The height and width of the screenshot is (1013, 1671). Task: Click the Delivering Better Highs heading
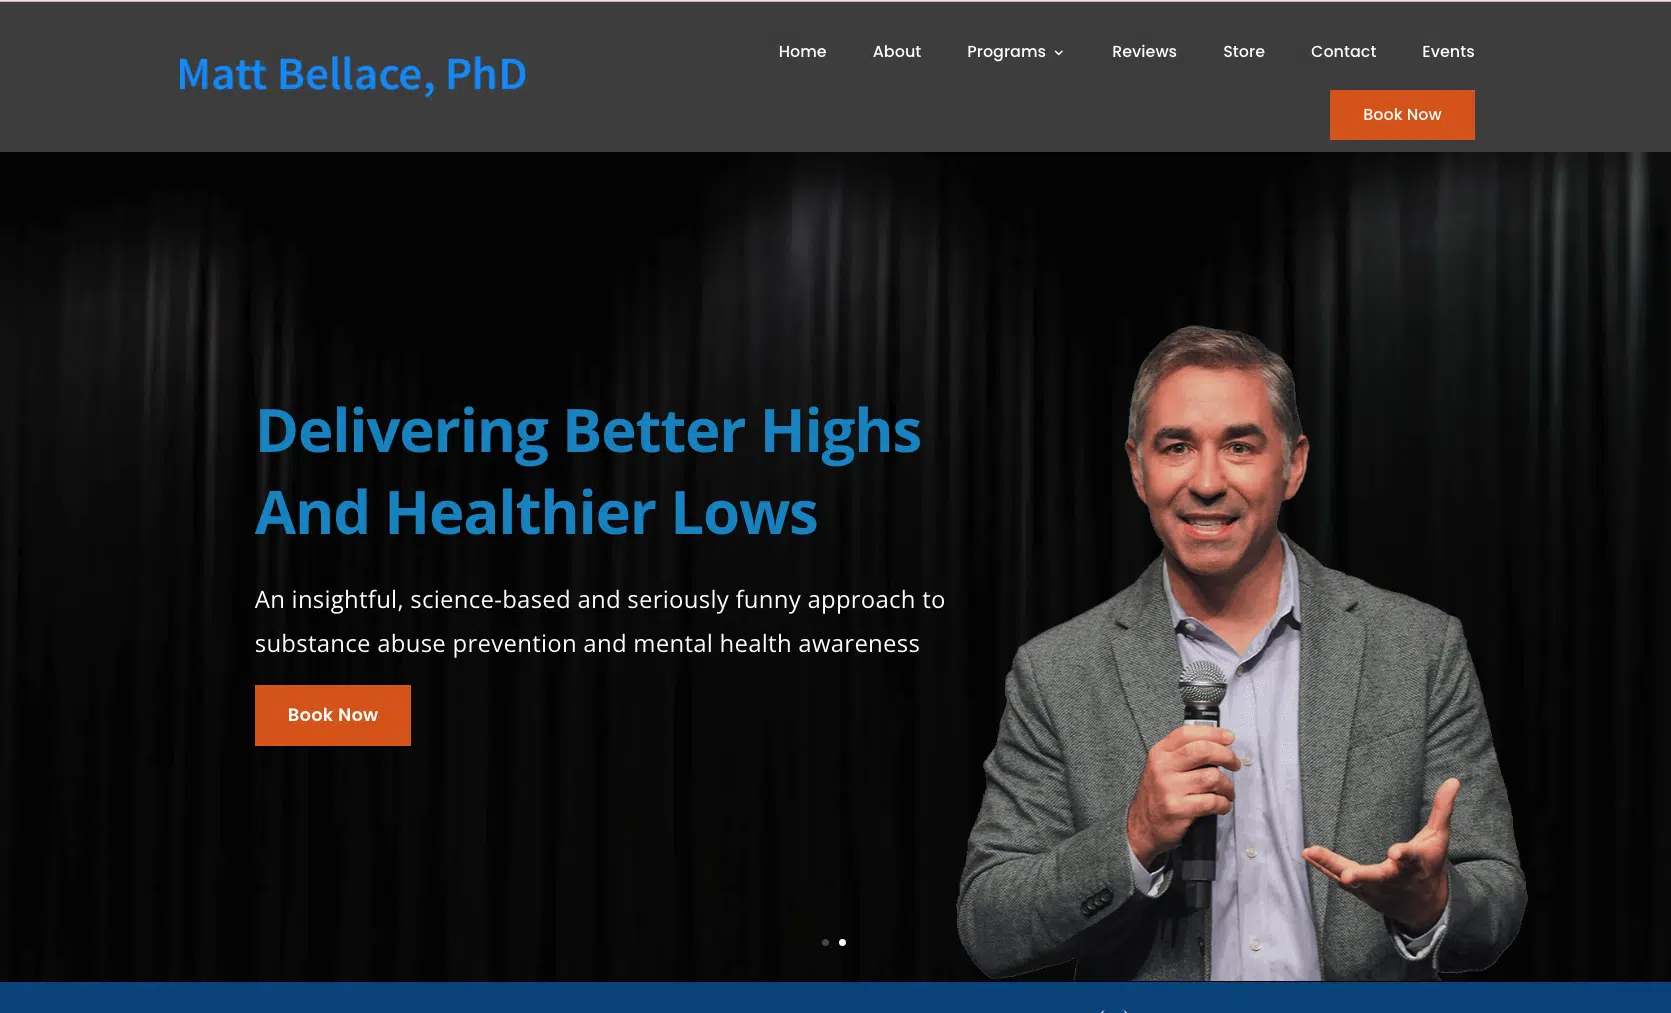(x=588, y=471)
